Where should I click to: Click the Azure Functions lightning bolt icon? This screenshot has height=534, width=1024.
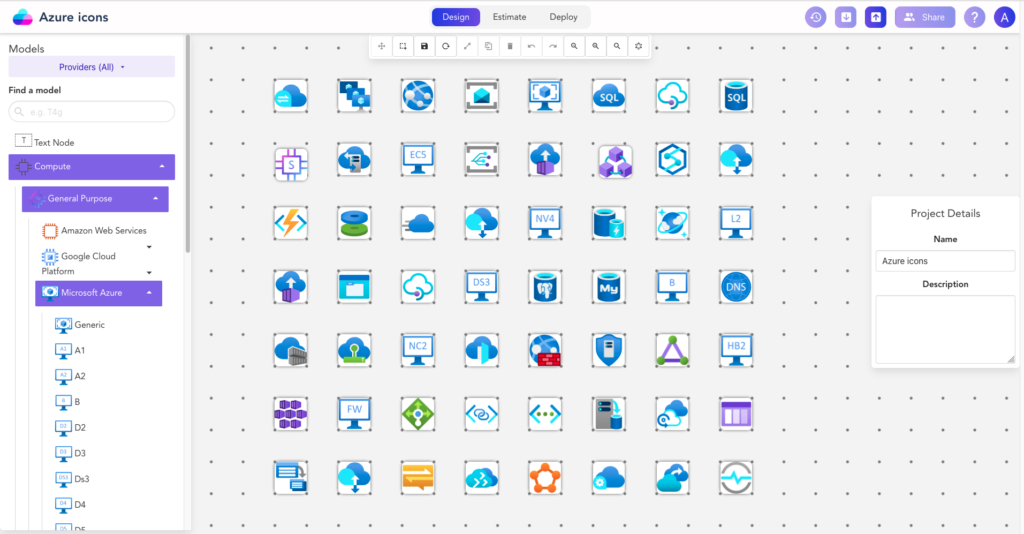pyautogui.click(x=291, y=223)
